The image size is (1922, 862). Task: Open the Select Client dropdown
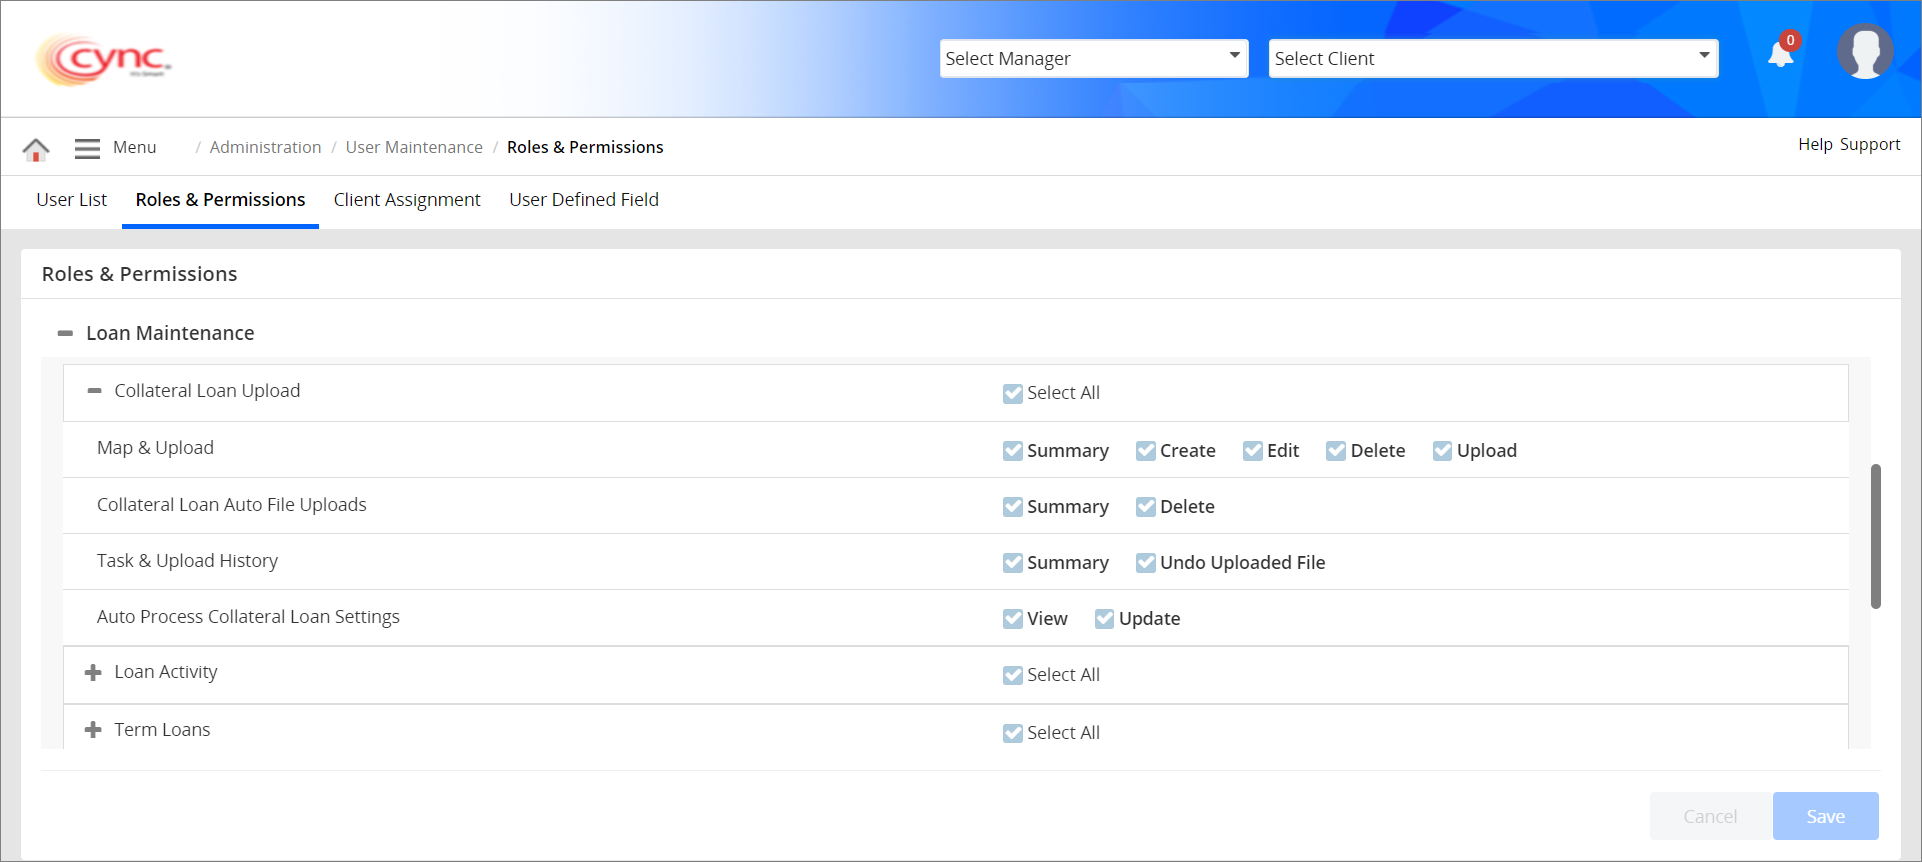[x=1492, y=58]
